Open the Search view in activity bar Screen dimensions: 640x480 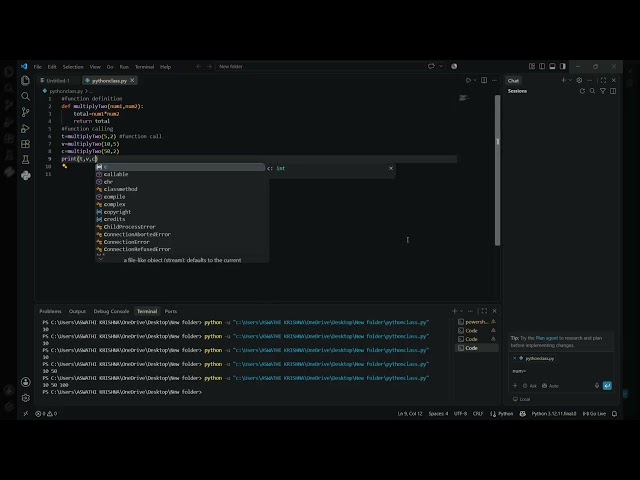pos(25,96)
